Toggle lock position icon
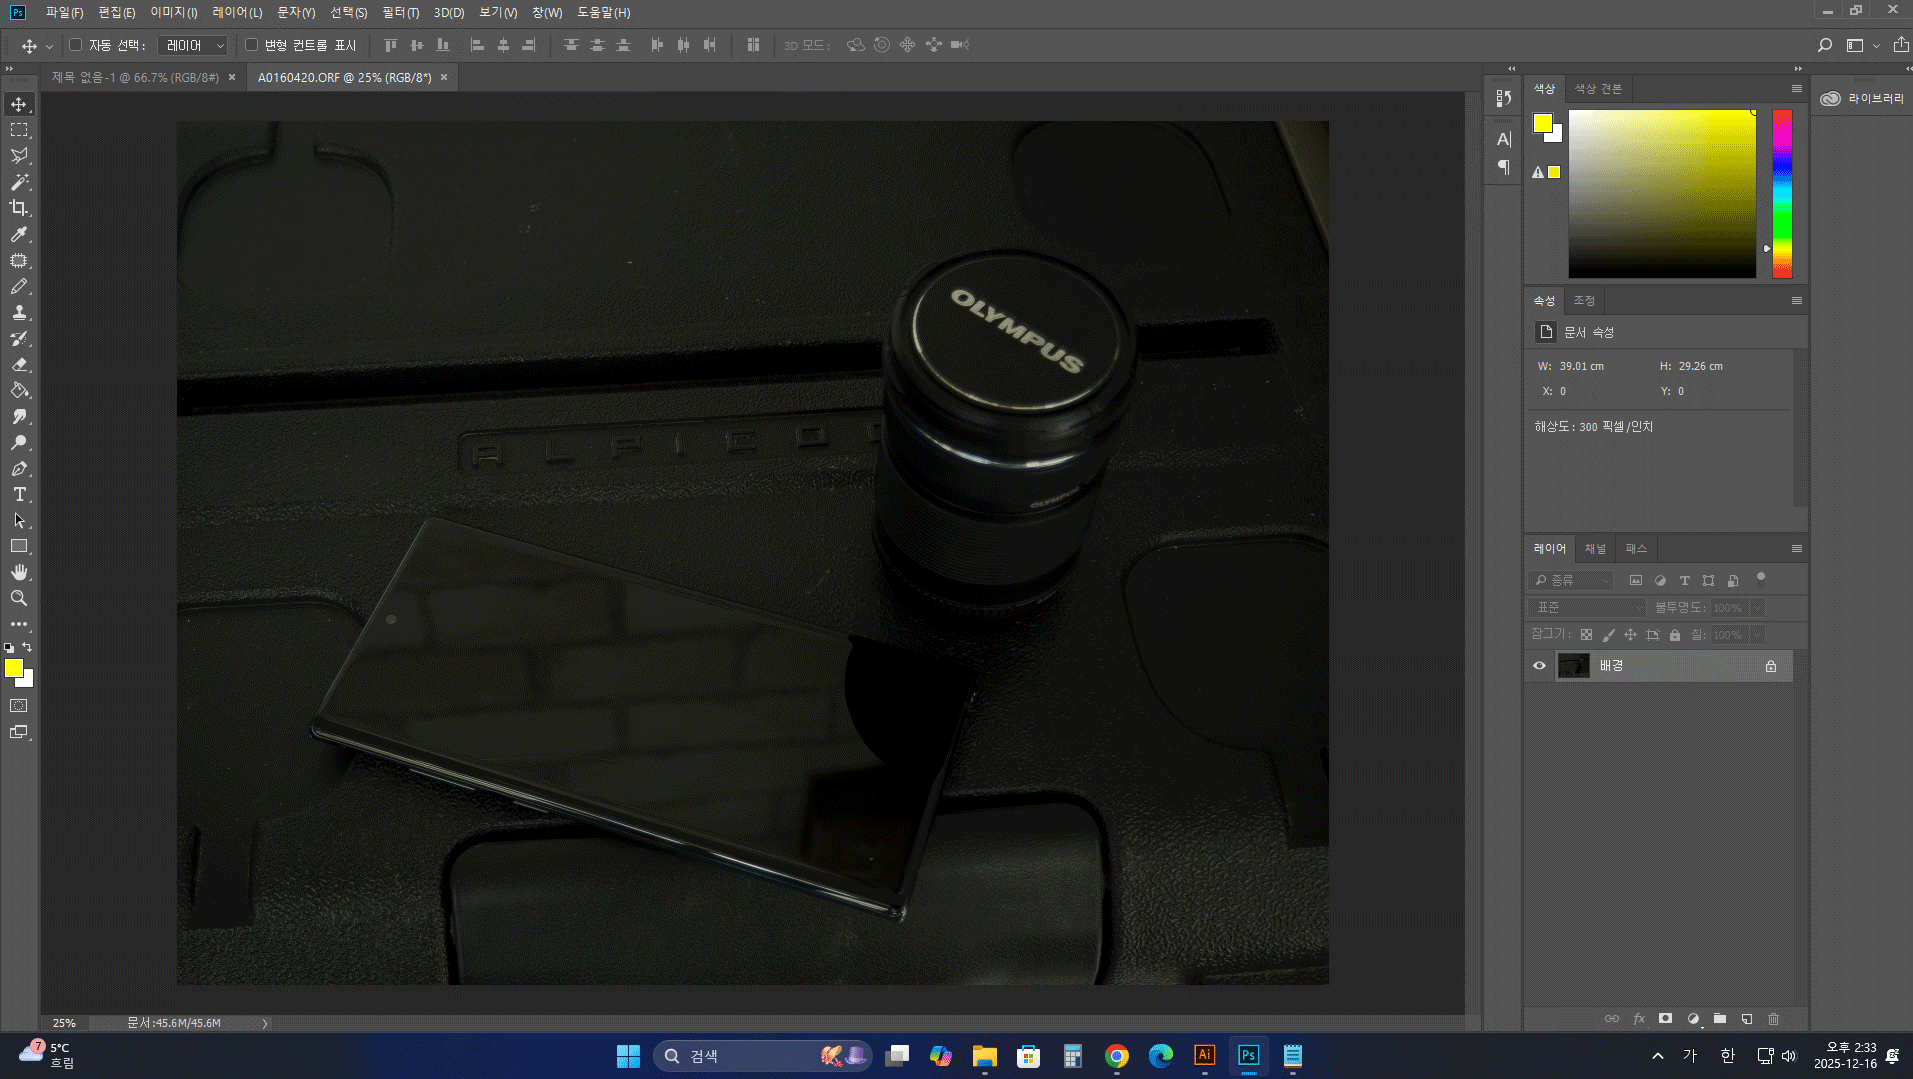 click(x=1631, y=635)
